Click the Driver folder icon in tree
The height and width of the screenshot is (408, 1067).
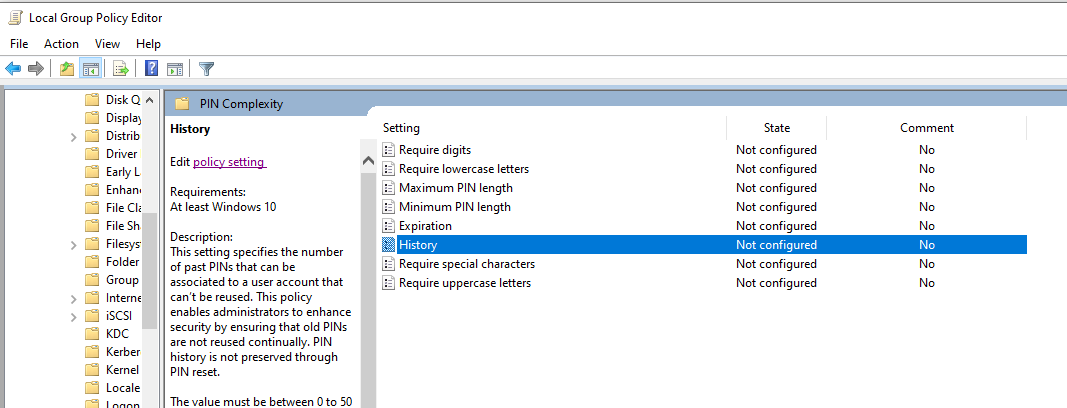coord(92,154)
